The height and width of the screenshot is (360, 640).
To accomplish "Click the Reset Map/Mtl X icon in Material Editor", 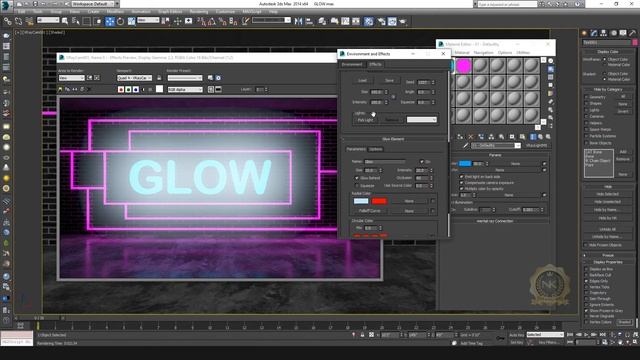I will tap(471, 137).
